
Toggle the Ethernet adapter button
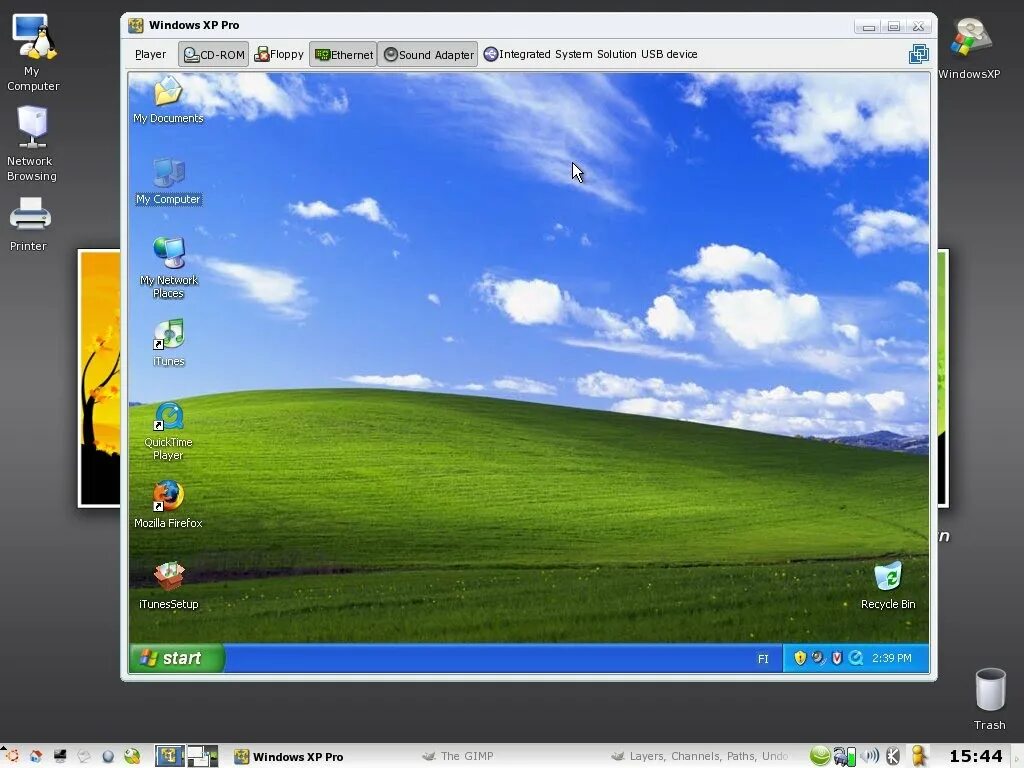click(x=344, y=54)
